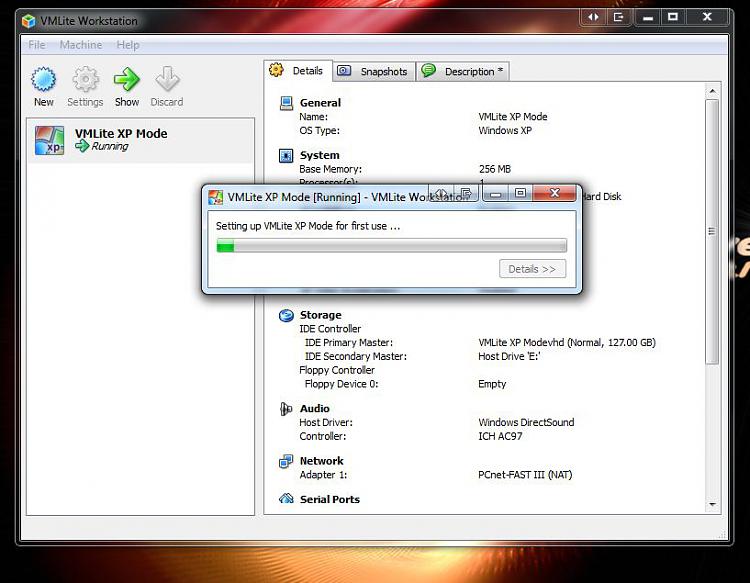Click the 'IDE Secondary Master:' label
This screenshot has height=583, width=750.
(x=356, y=357)
